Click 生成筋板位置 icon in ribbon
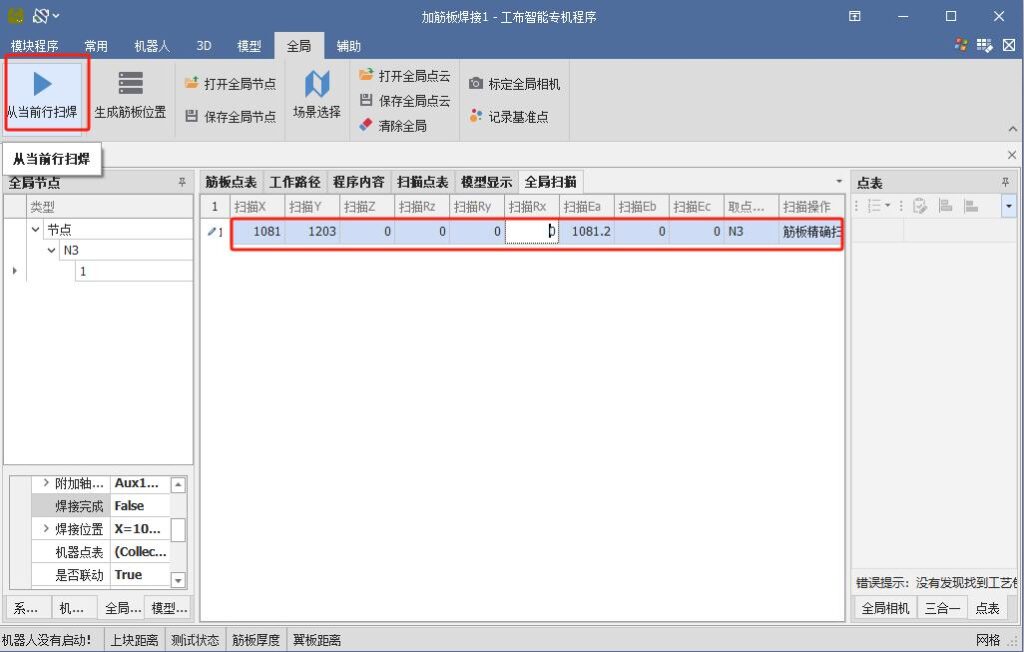This screenshot has width=1024, height=652. (130, 83)
